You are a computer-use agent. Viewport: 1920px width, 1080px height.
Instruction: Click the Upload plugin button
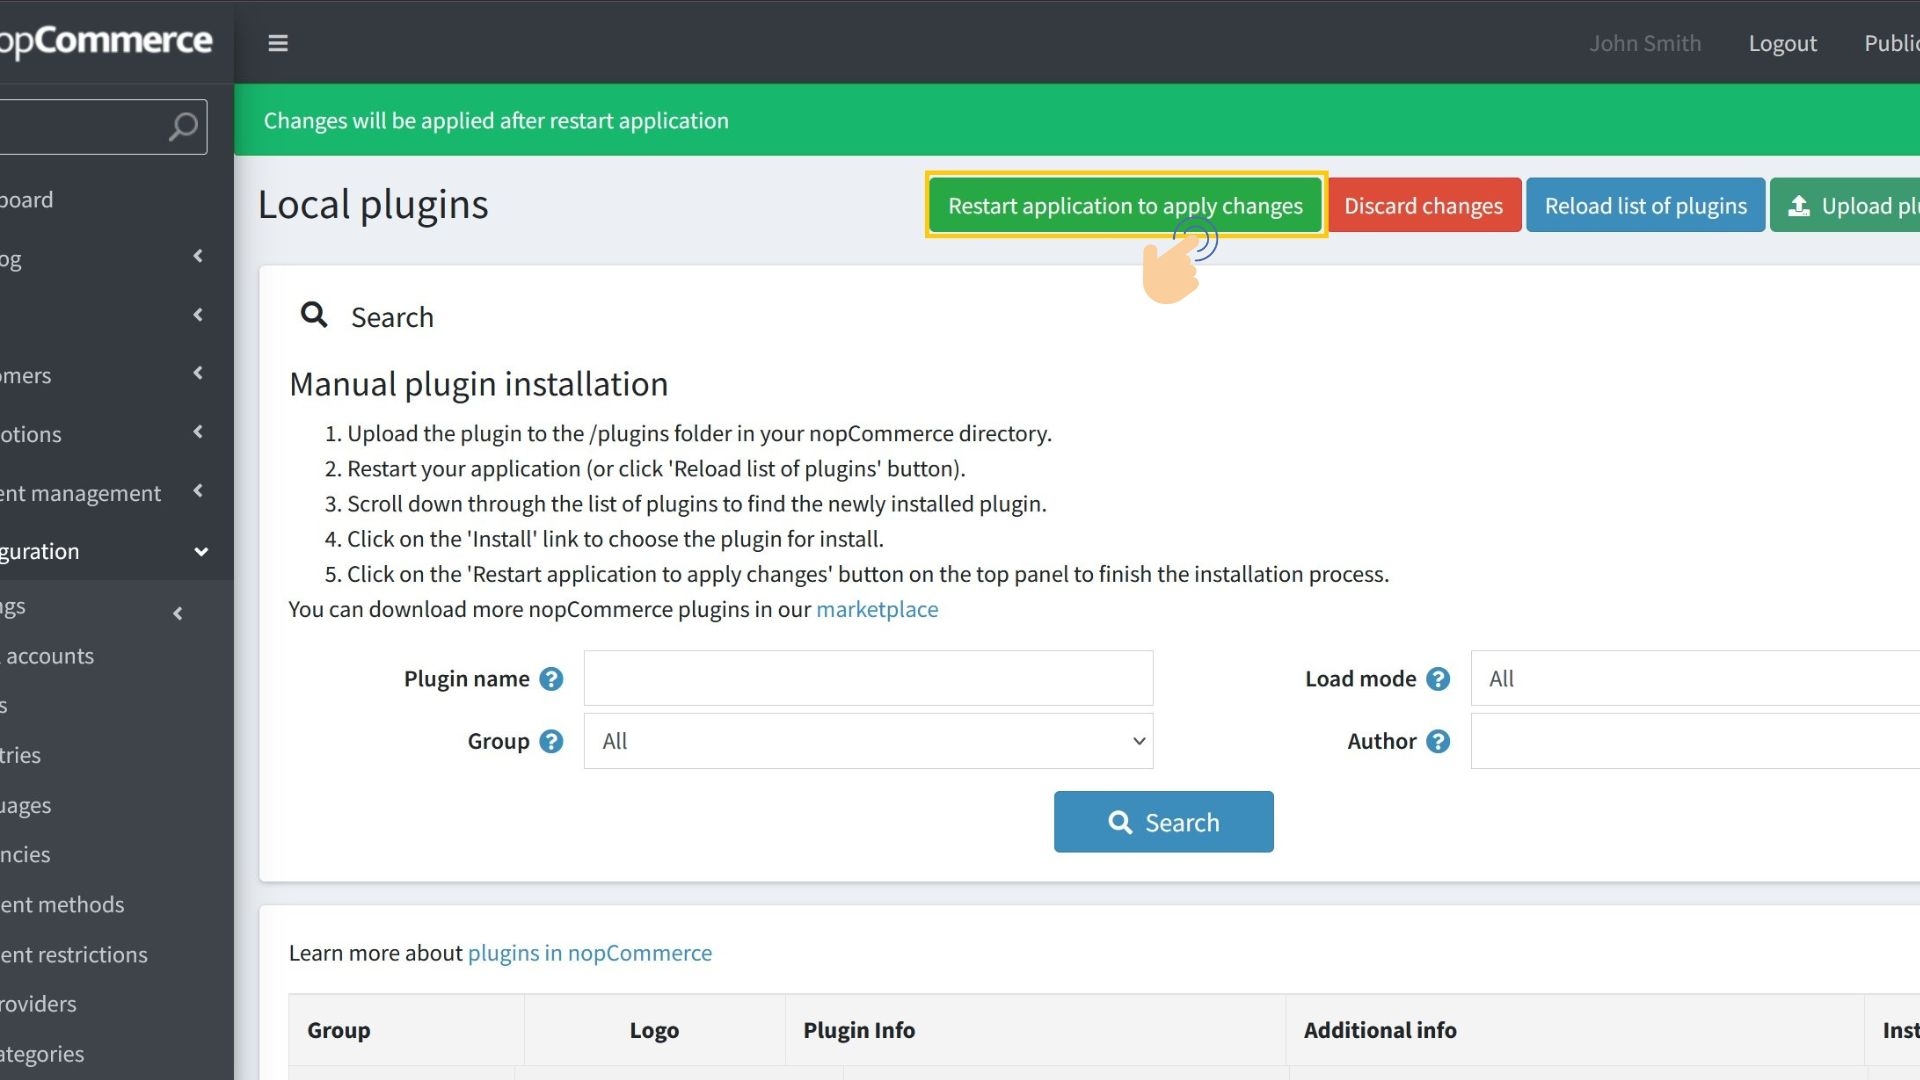(x=1845, y=205)
